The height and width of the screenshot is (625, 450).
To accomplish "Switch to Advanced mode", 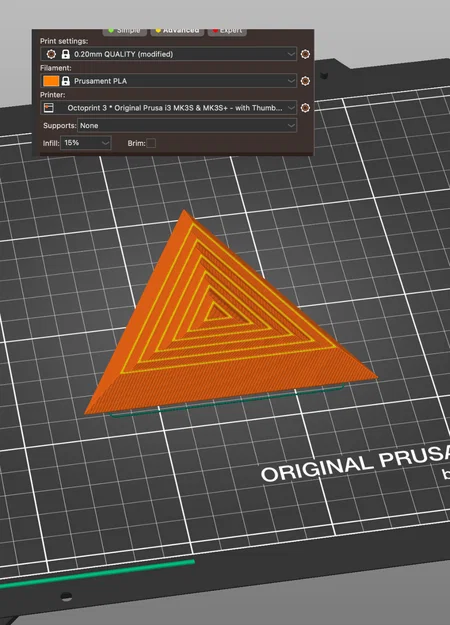I will click(177, 31).
